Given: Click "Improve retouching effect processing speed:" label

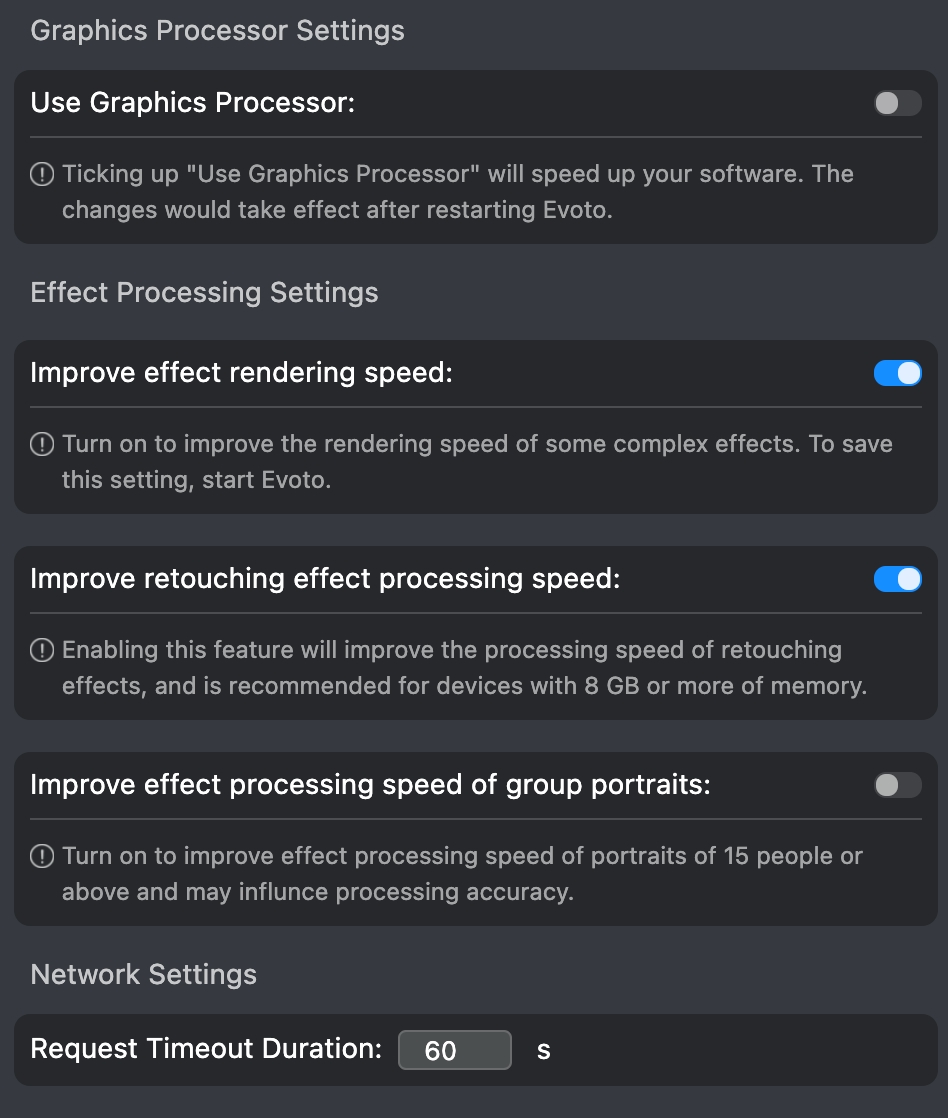Looking at the screenshot, I should (325, 579).
